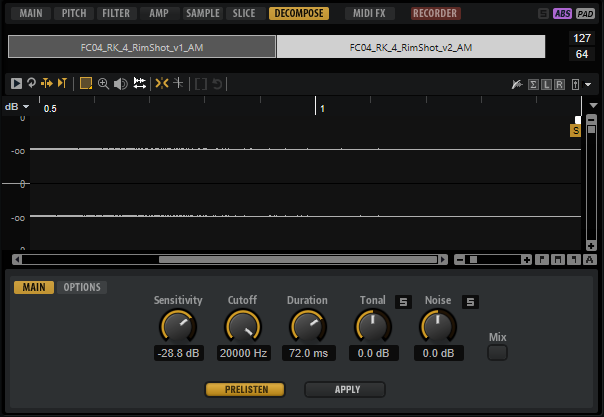Screen dimensions: 604x417
Task: Click the vertical zoom minus button
Action: pyautogui.click(x=591, y=120)
